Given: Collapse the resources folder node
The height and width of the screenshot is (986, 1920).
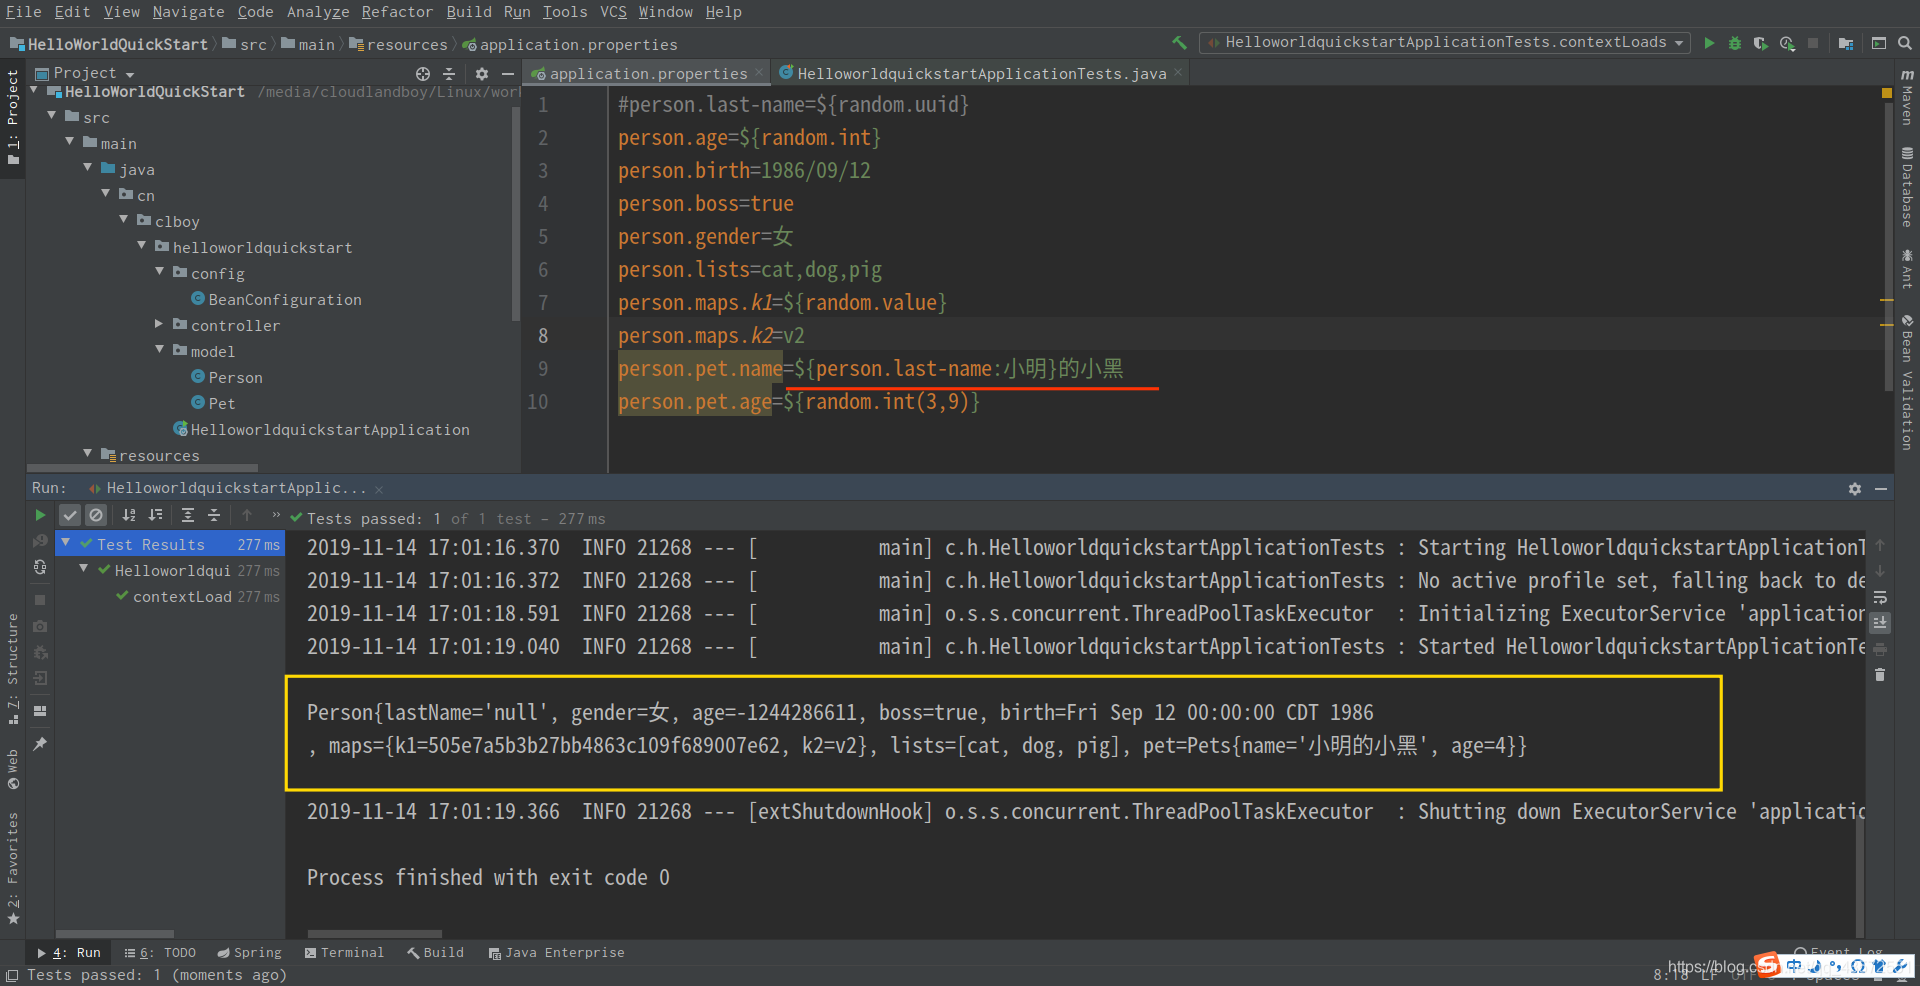Looking at the screenshot, I should pos(88,454).
